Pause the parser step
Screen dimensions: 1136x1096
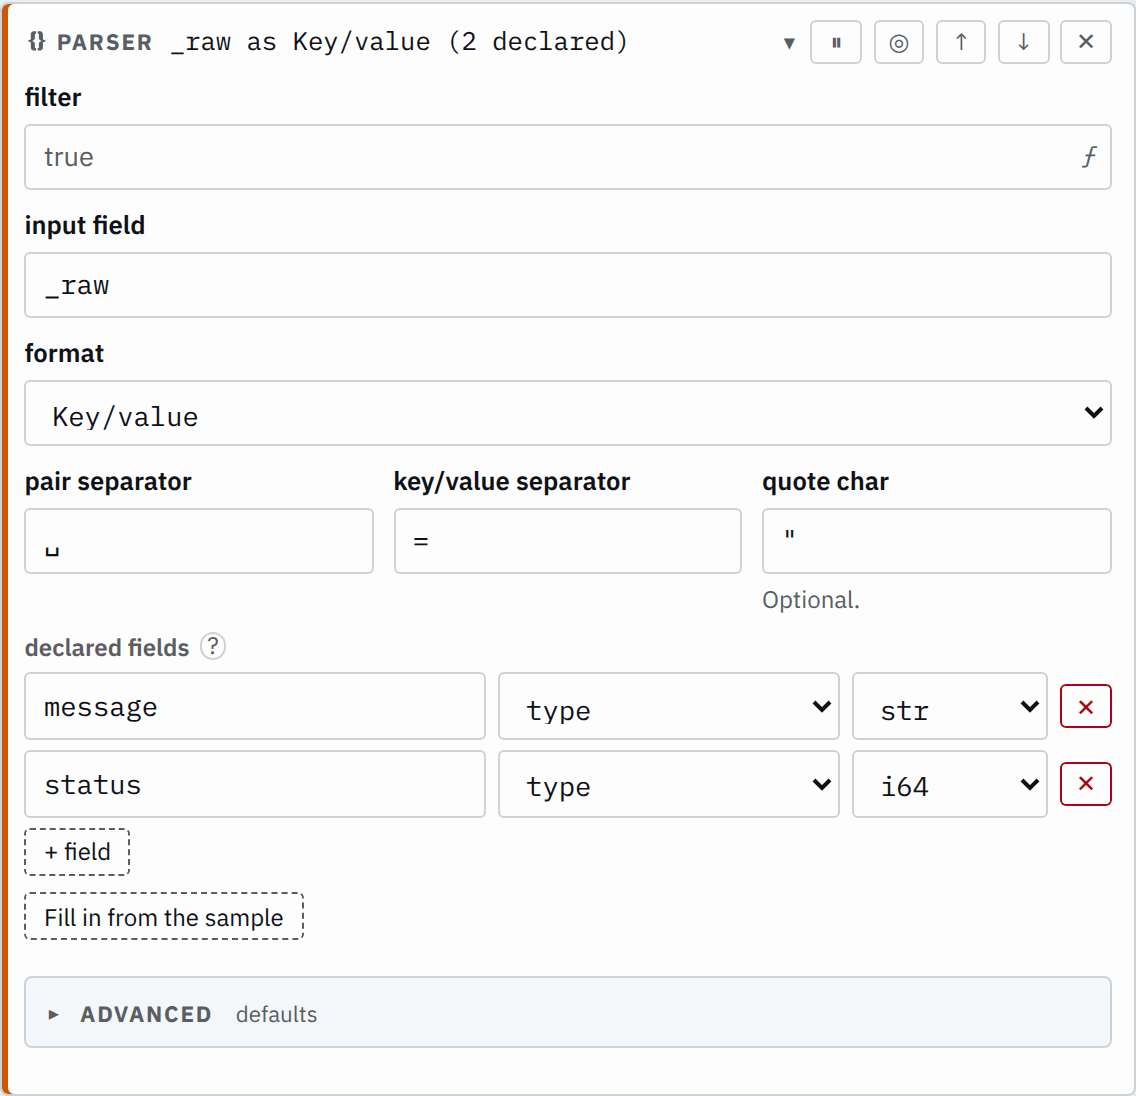click(x=835, y=43)
